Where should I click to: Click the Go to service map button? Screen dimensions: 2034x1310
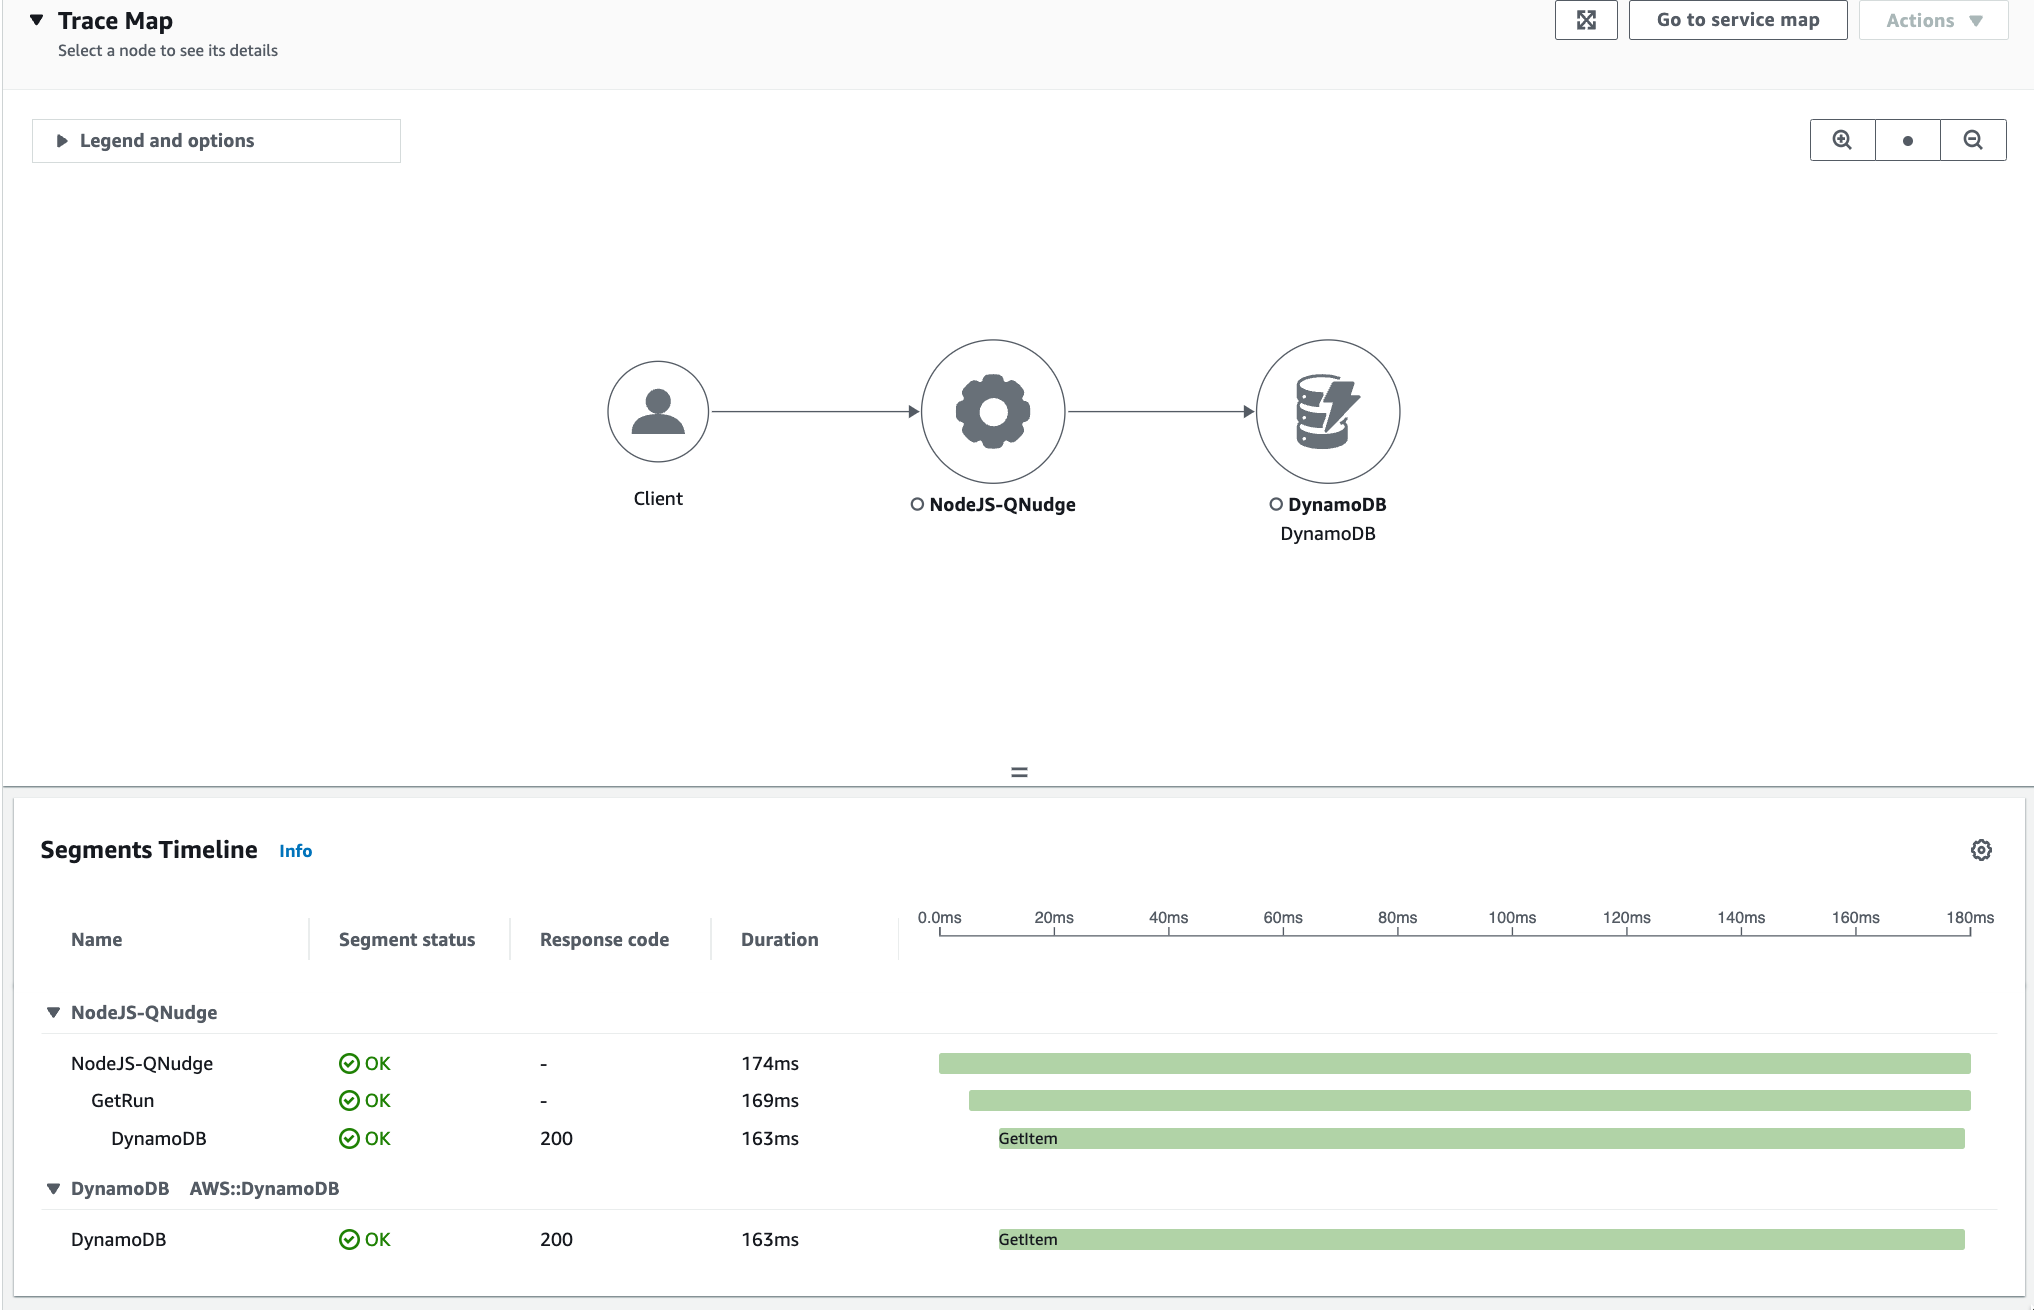1737,19
